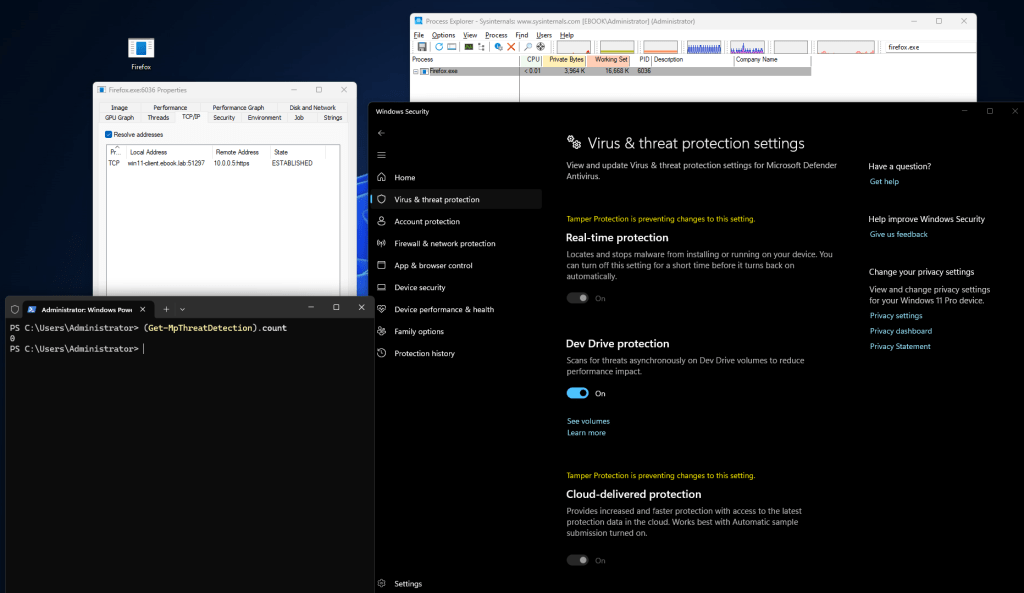
Task: Click the Find handle magnifier icon
Action: coord(527,47)
